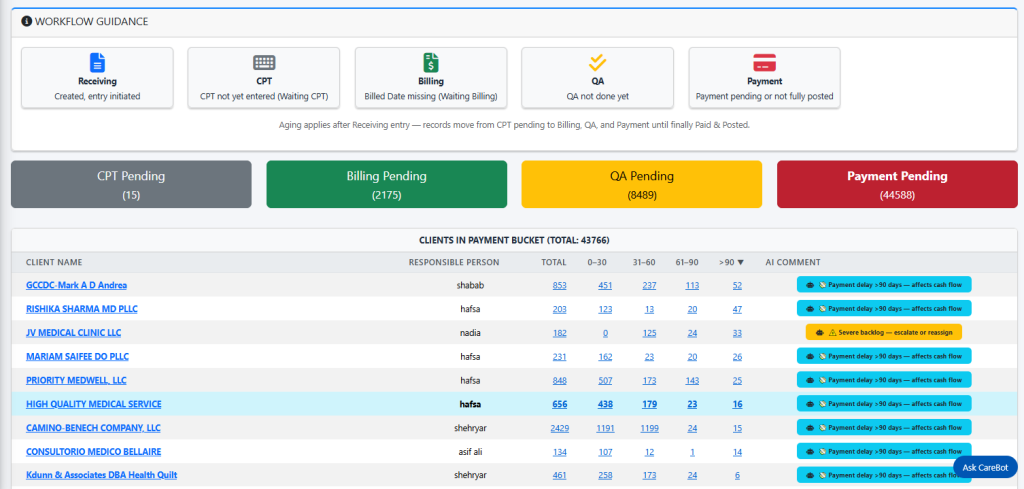Launch the Ask CareBot chat button
The width and height of the screenshot is (1024, 489).
(985, 467)
